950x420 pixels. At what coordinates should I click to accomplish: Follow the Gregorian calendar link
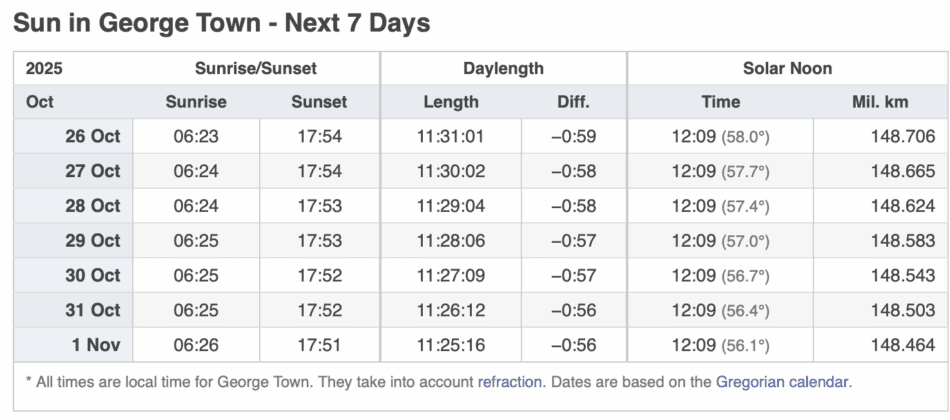coord(783,381)
